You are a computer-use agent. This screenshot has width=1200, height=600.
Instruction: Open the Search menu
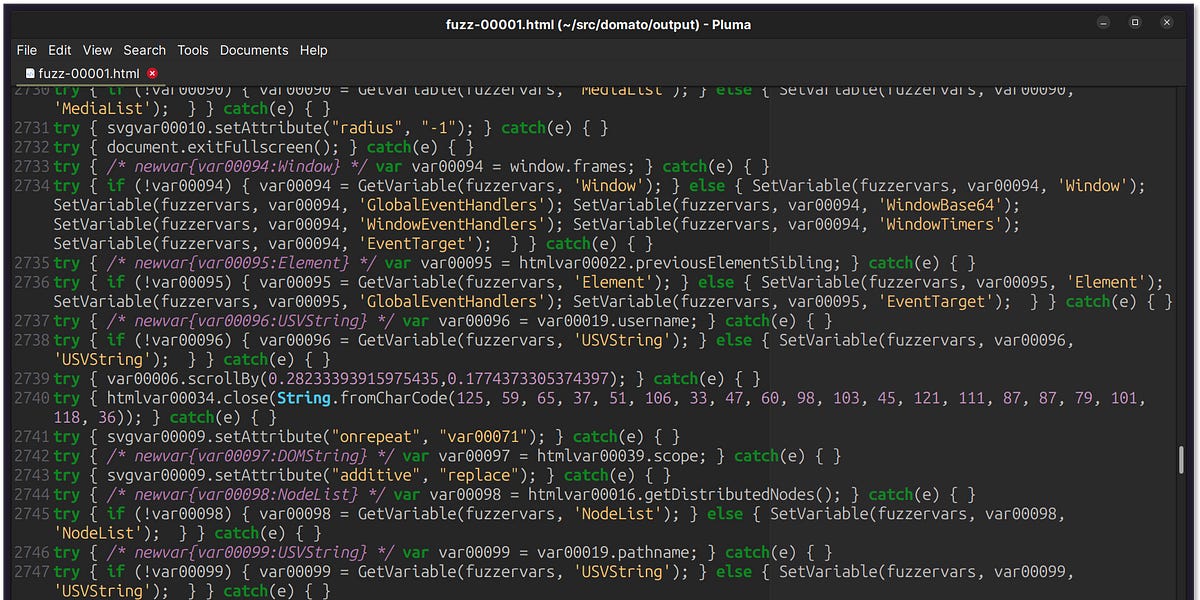tap(144, 50)
